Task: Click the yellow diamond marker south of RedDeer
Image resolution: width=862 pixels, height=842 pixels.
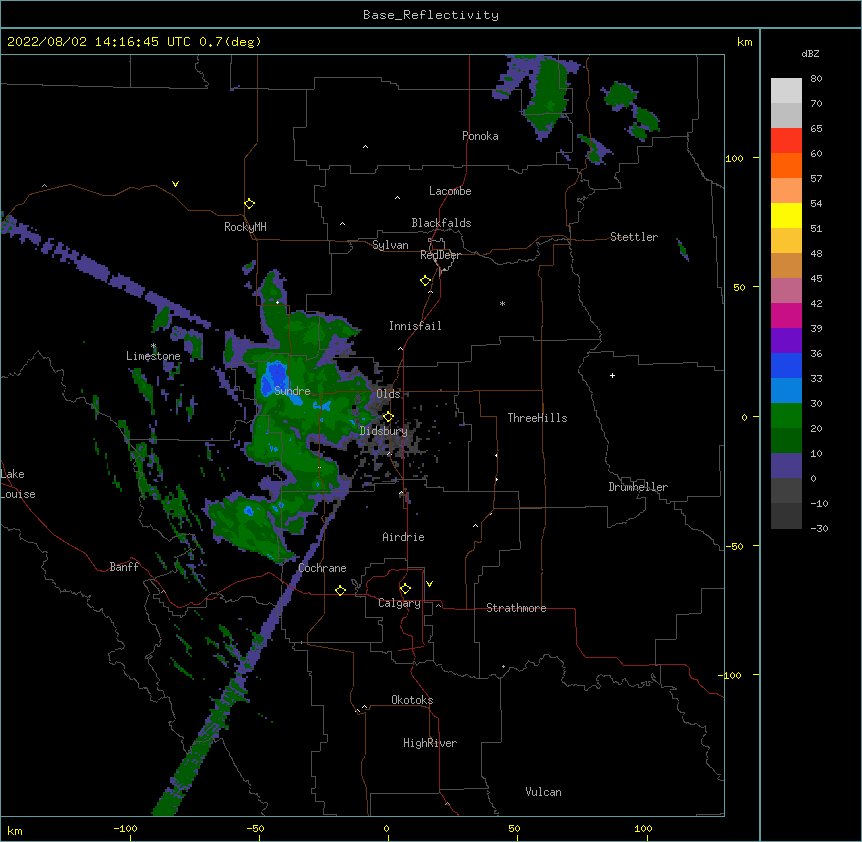Action: (426, 281)
